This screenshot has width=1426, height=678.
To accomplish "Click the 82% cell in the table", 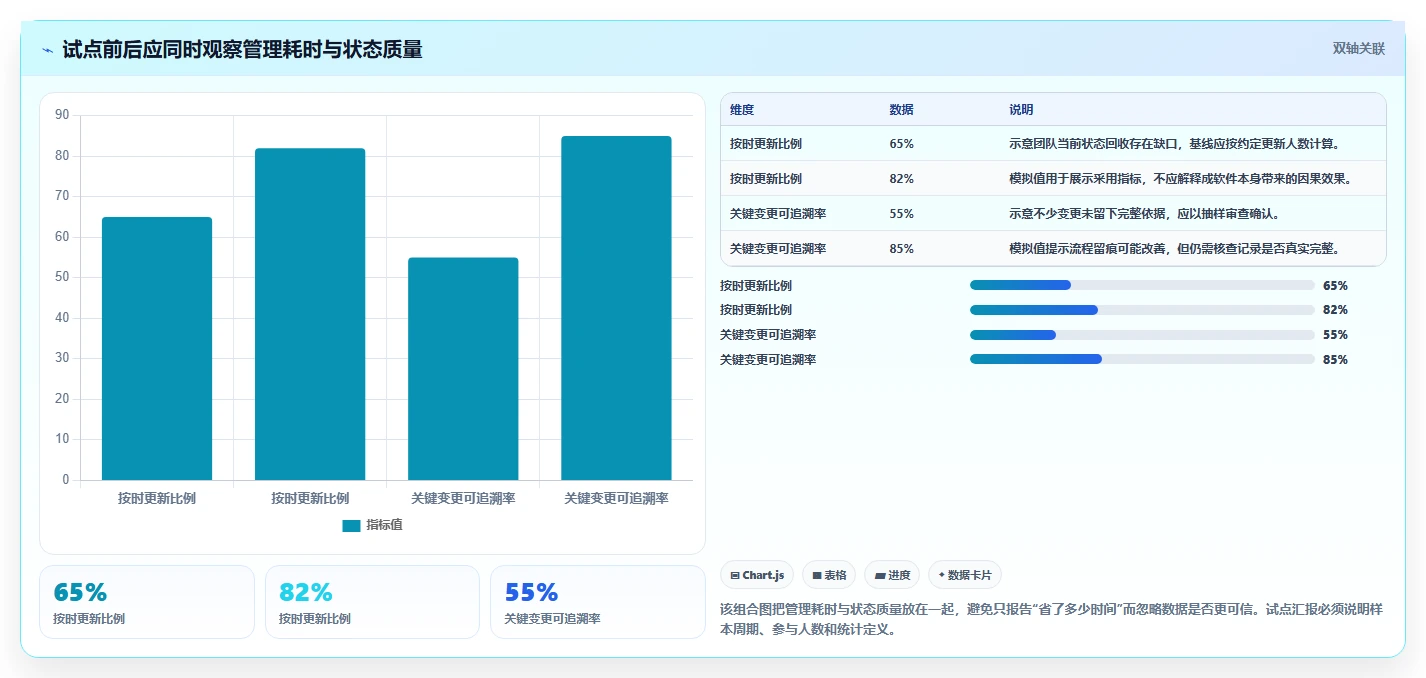I will click(x=901, y=179).
